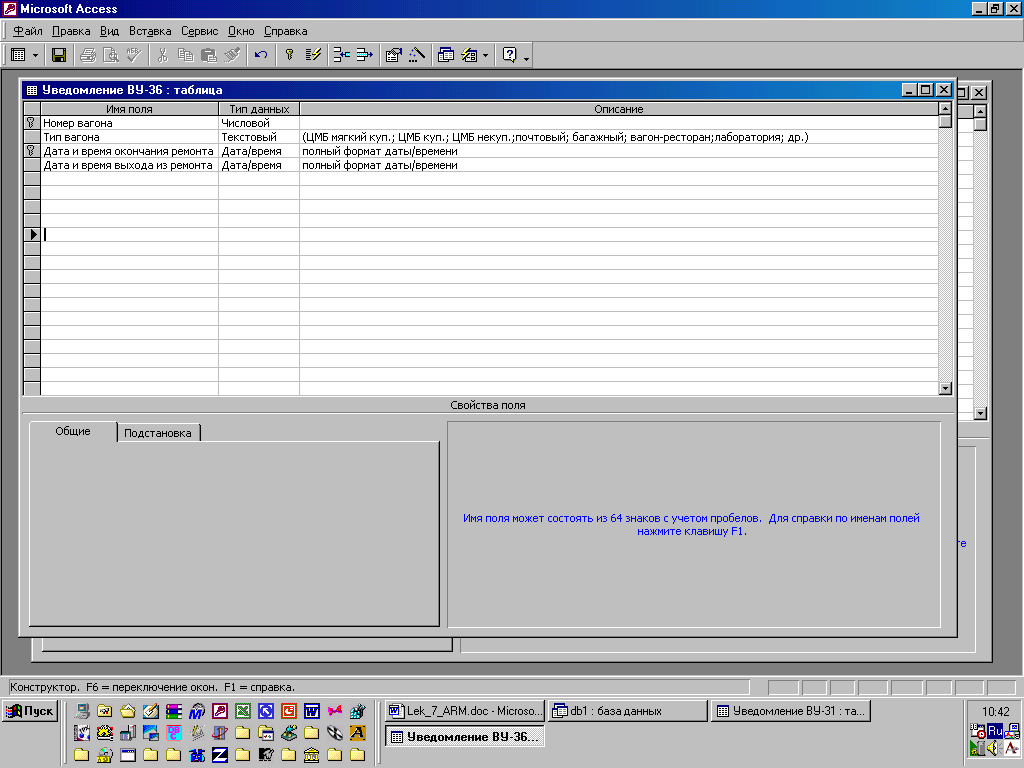The image size is (1024, 768).
Task: Toggle the Primary Key toolbar icon
Action: click(x=290, y=56)
